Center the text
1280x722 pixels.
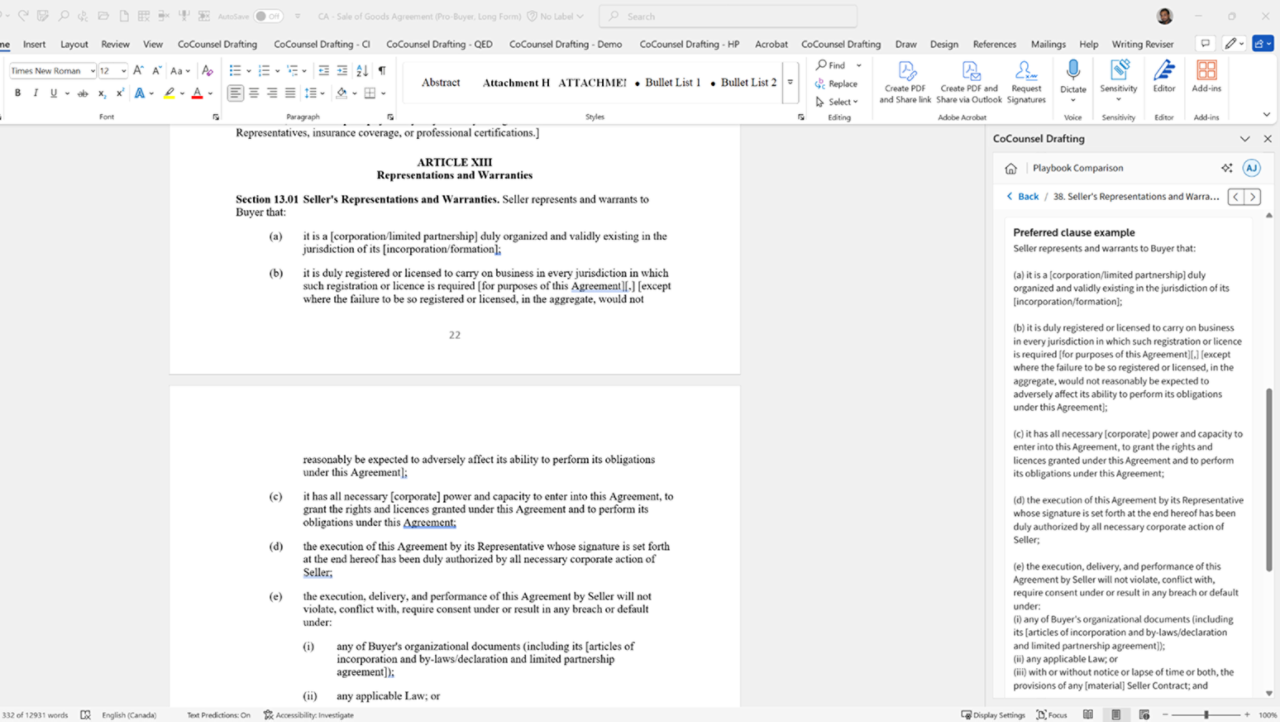pyautogui.click(x=254, y=93)
